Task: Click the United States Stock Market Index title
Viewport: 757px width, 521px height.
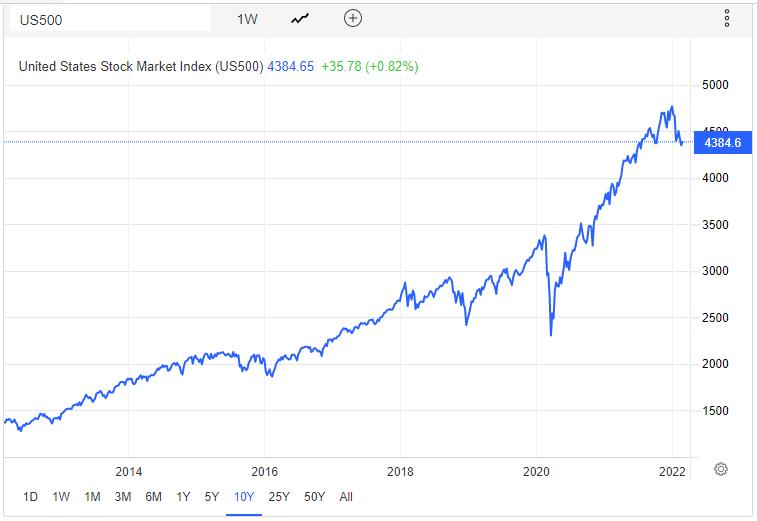Action: (x=140, y=67)
